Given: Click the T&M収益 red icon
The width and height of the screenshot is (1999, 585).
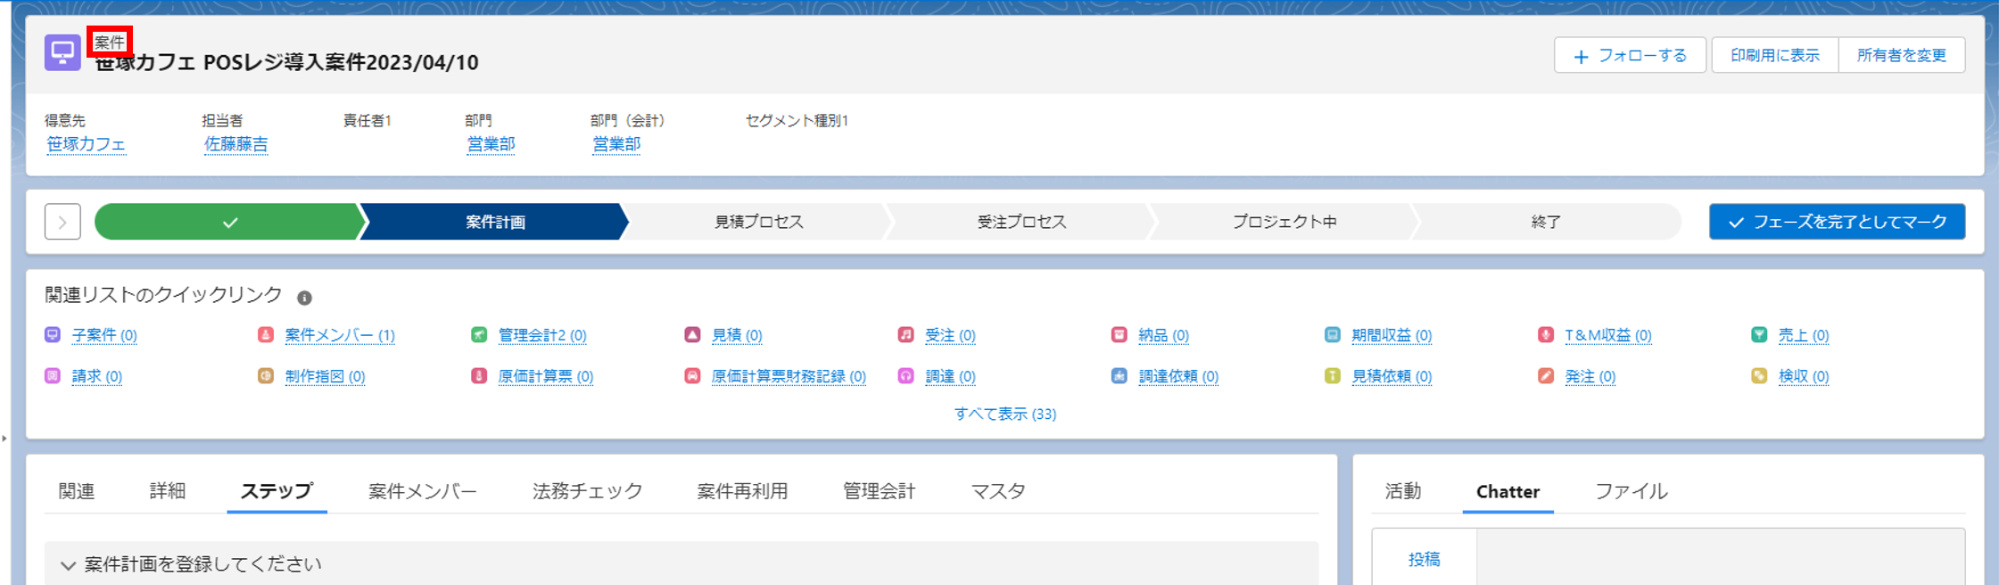Looking at the screenshot, I should click(1546, 335).
